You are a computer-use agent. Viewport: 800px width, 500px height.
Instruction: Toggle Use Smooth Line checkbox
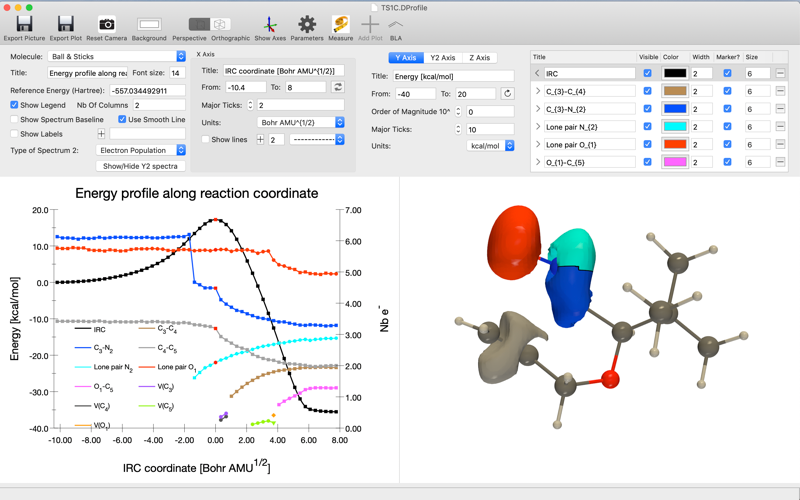[122, 119]
